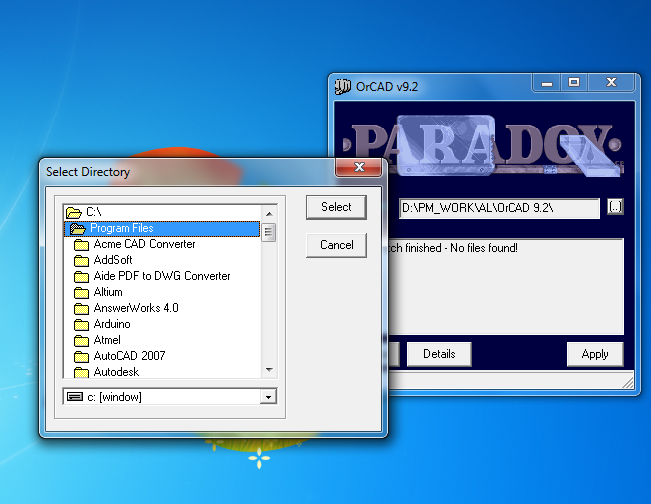
Task: Open the drive dropdown arrow
Action: [x=268, y=397]
